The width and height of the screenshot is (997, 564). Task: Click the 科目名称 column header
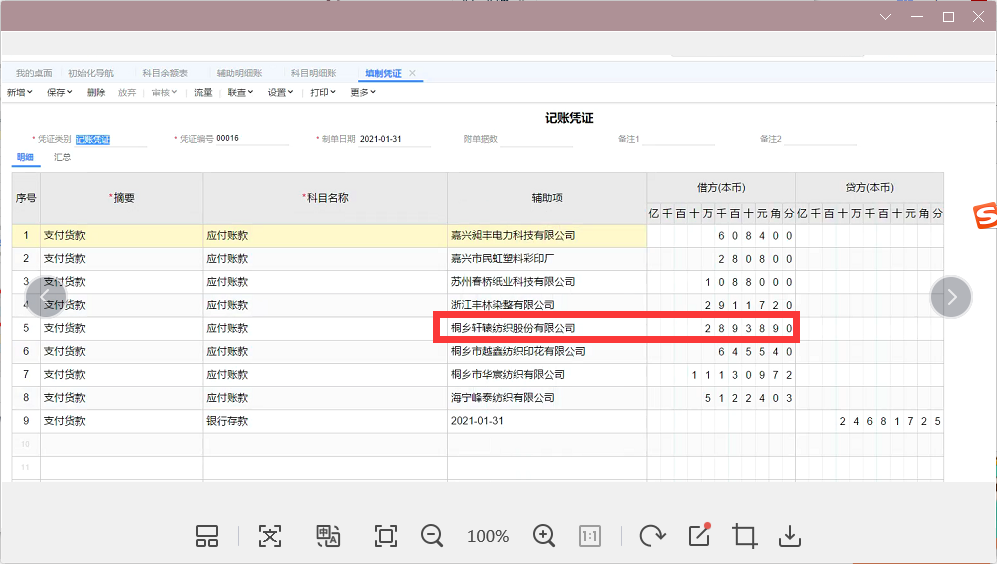pos(325,198)
